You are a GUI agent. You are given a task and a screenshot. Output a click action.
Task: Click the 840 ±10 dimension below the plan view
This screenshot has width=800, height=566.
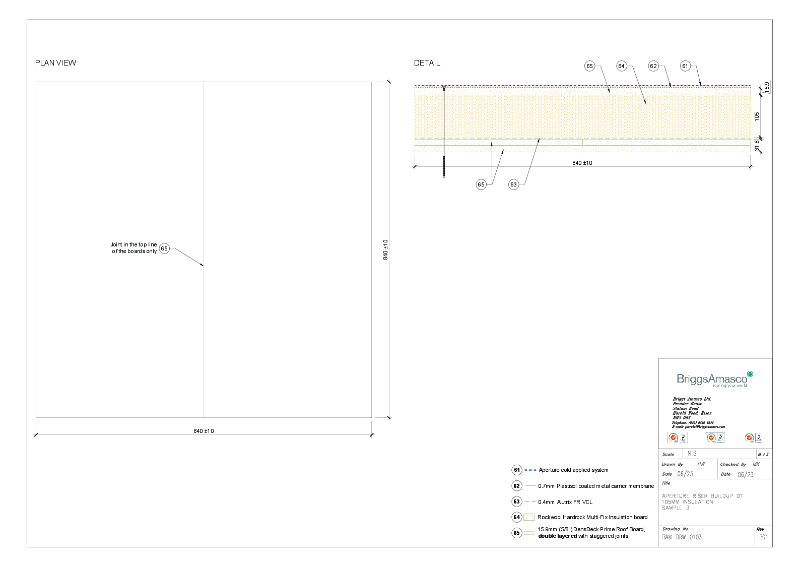point(204,431)
